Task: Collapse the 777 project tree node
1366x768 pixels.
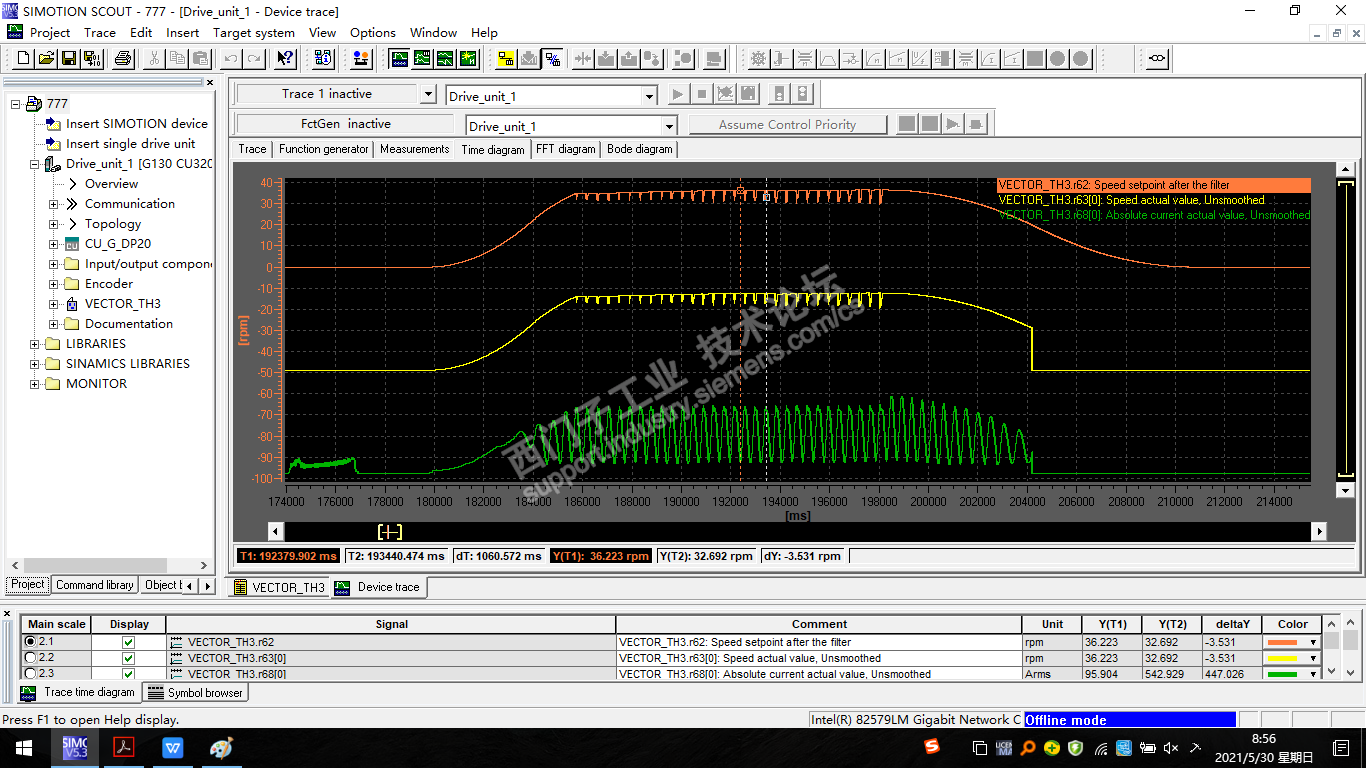Action: [16, 104]
